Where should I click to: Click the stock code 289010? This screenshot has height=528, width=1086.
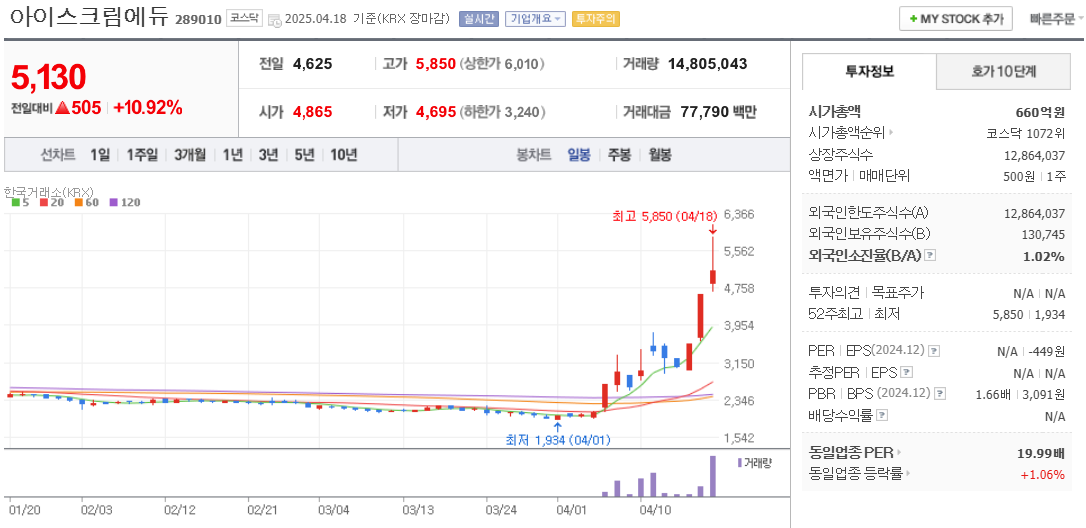(197, 19)
